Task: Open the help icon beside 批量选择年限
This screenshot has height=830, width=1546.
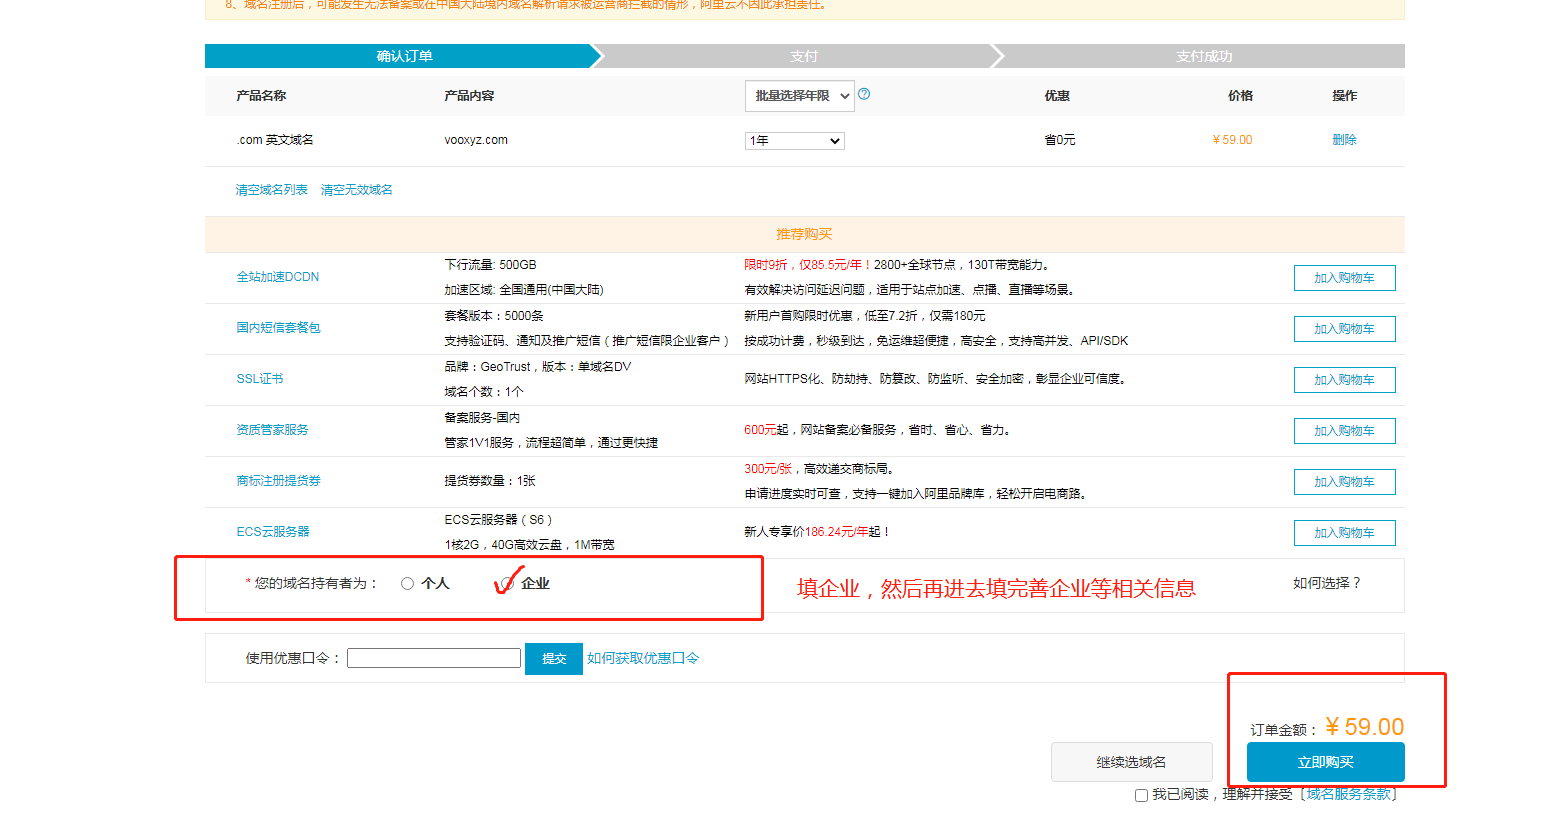Action: coord(864,95)
